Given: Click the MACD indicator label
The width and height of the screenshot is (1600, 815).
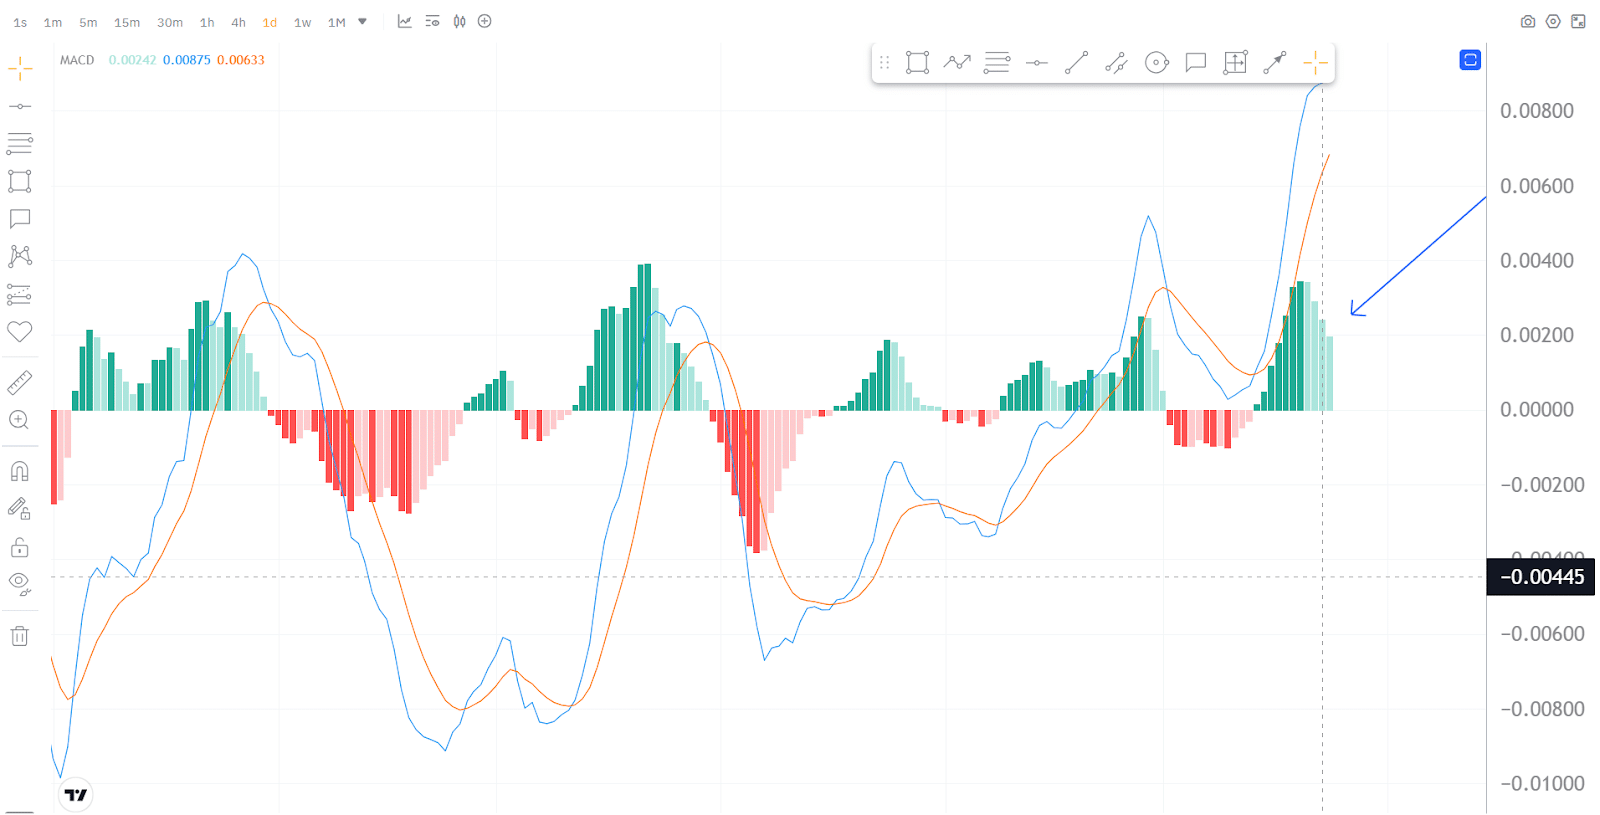Looking at the screenshot, I should click(x=77, y=60).
